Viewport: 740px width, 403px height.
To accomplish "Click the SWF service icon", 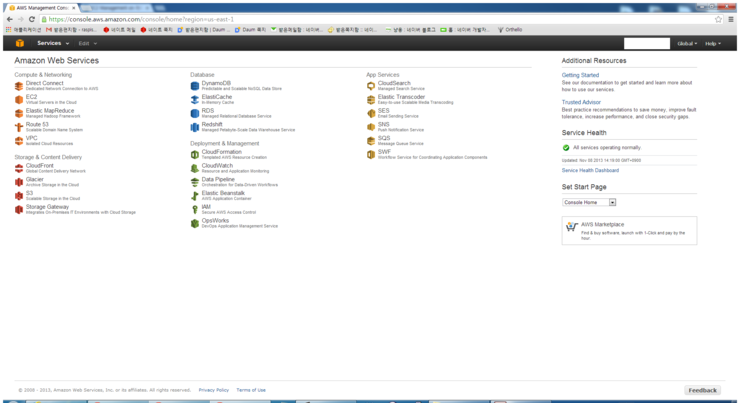I will (x=371, y=154).
